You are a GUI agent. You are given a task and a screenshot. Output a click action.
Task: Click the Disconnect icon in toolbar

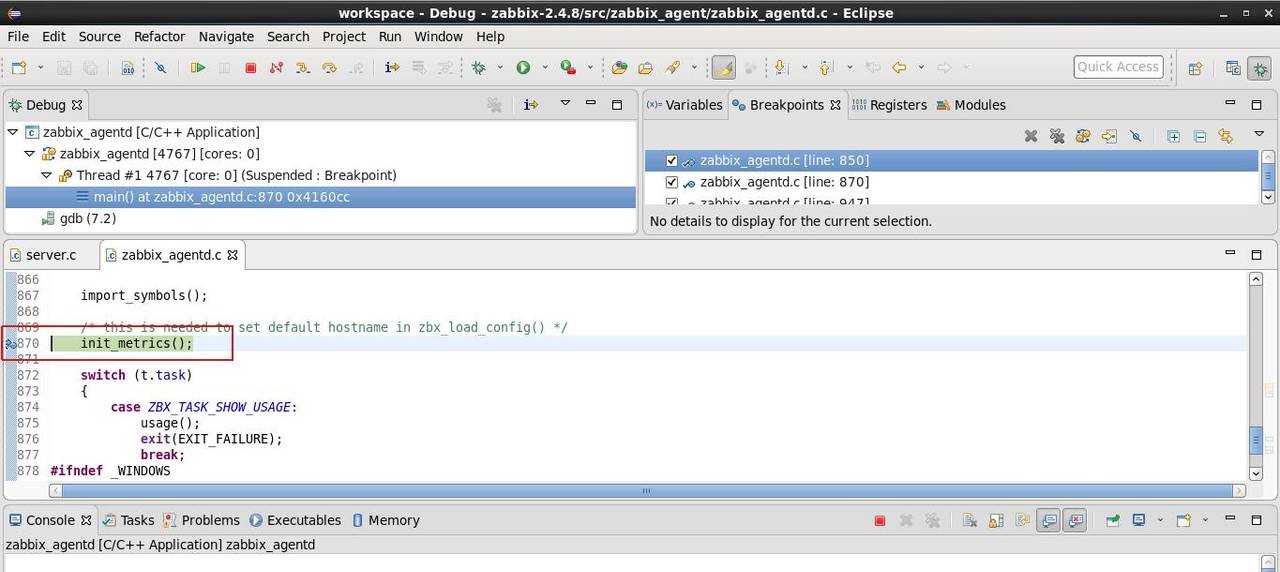[x=276, y=68]
